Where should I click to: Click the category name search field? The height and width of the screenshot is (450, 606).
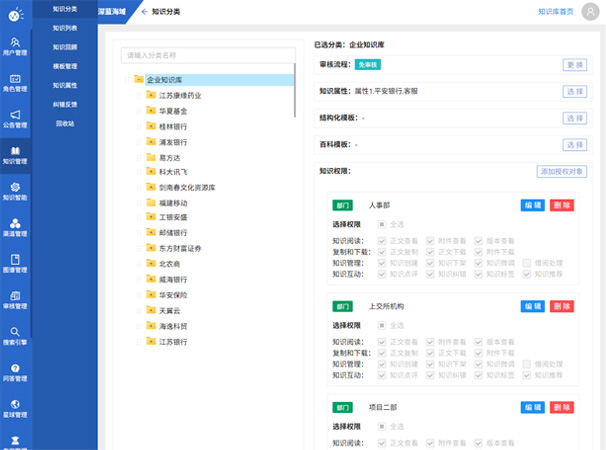207,54
